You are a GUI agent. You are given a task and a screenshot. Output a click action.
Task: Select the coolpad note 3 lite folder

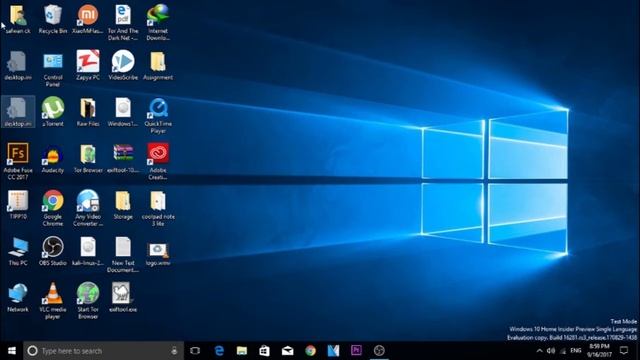click(x=158, y=208)
